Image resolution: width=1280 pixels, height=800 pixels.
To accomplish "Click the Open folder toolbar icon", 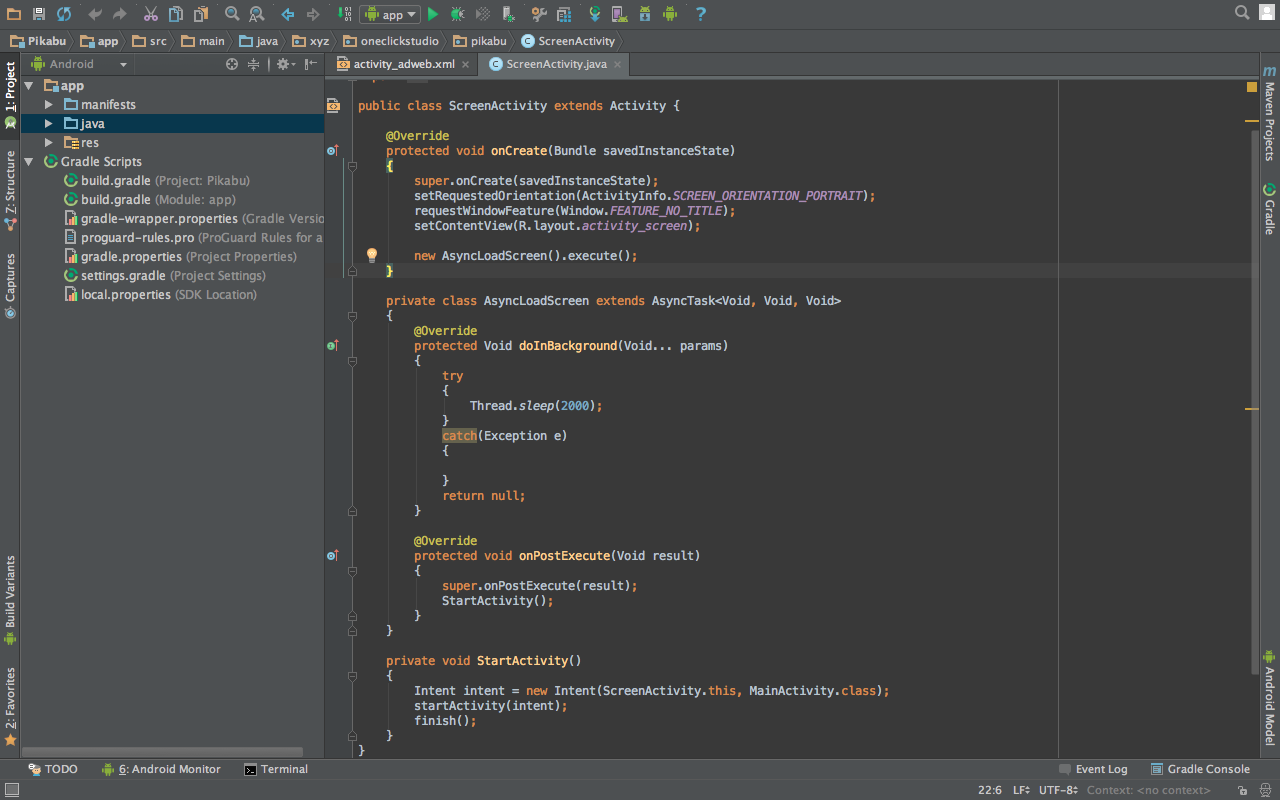I will point(13,14).
